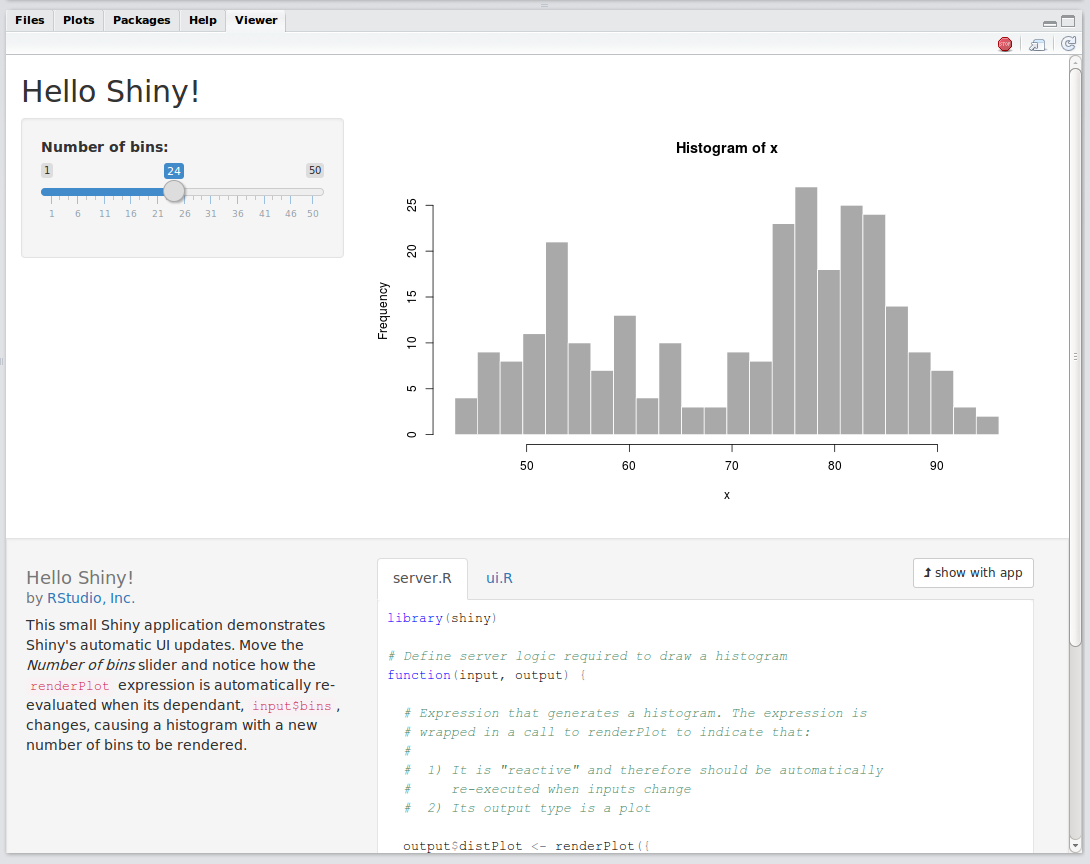The width and height of the screenshot is (1090, 864).
Task: Select the server.R code tab
Action: click(422, 578)
